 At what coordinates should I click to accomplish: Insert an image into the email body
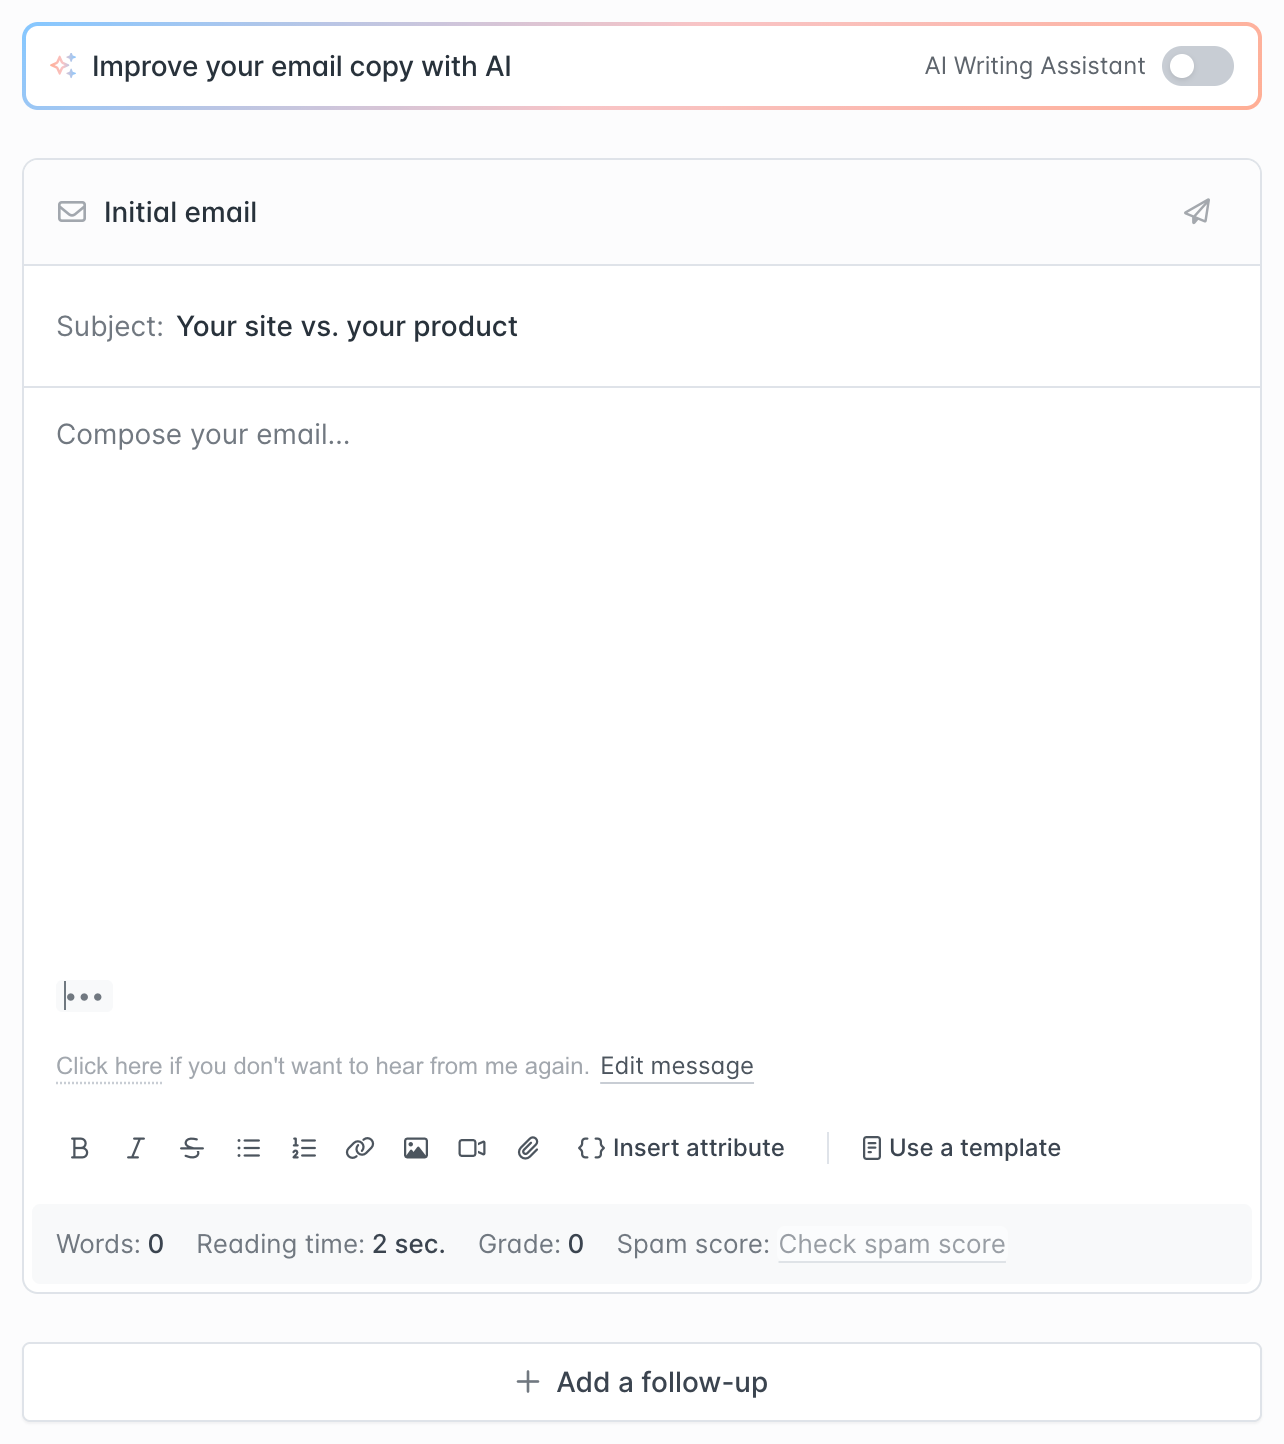pos(416,1148)
